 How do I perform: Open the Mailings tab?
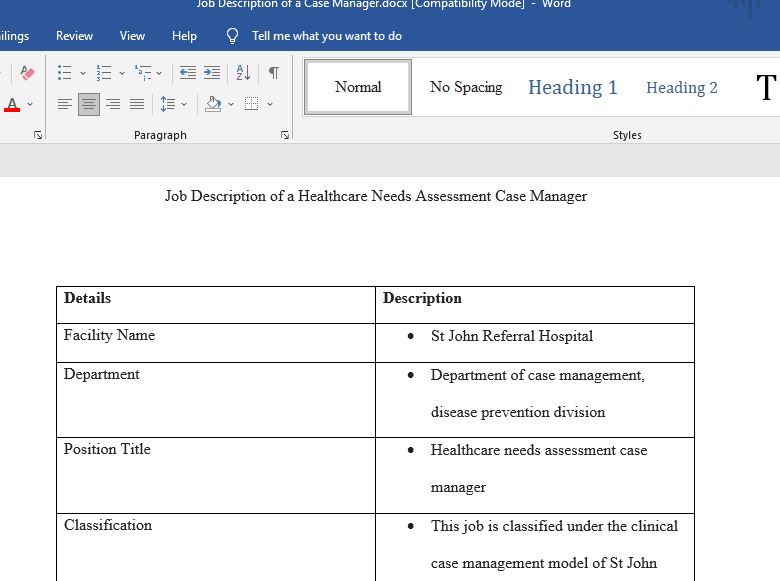pos(14,36)
